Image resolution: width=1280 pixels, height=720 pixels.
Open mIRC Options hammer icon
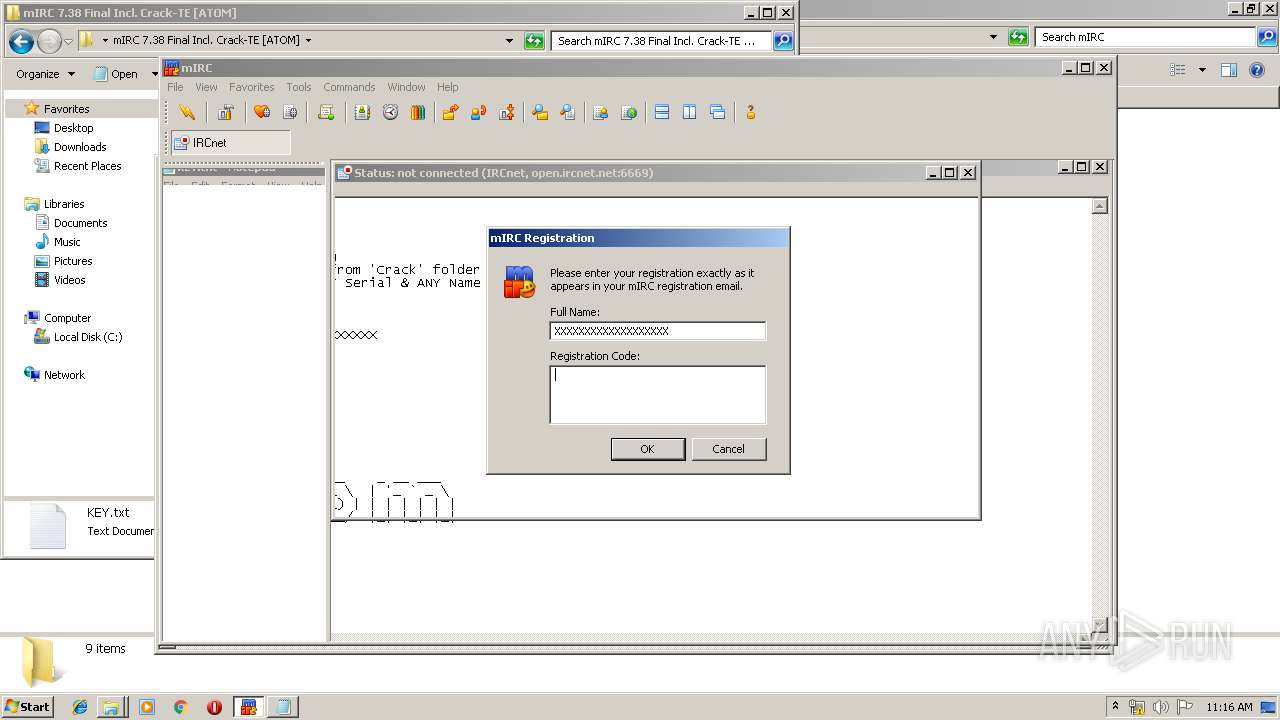tap(226, 112)
